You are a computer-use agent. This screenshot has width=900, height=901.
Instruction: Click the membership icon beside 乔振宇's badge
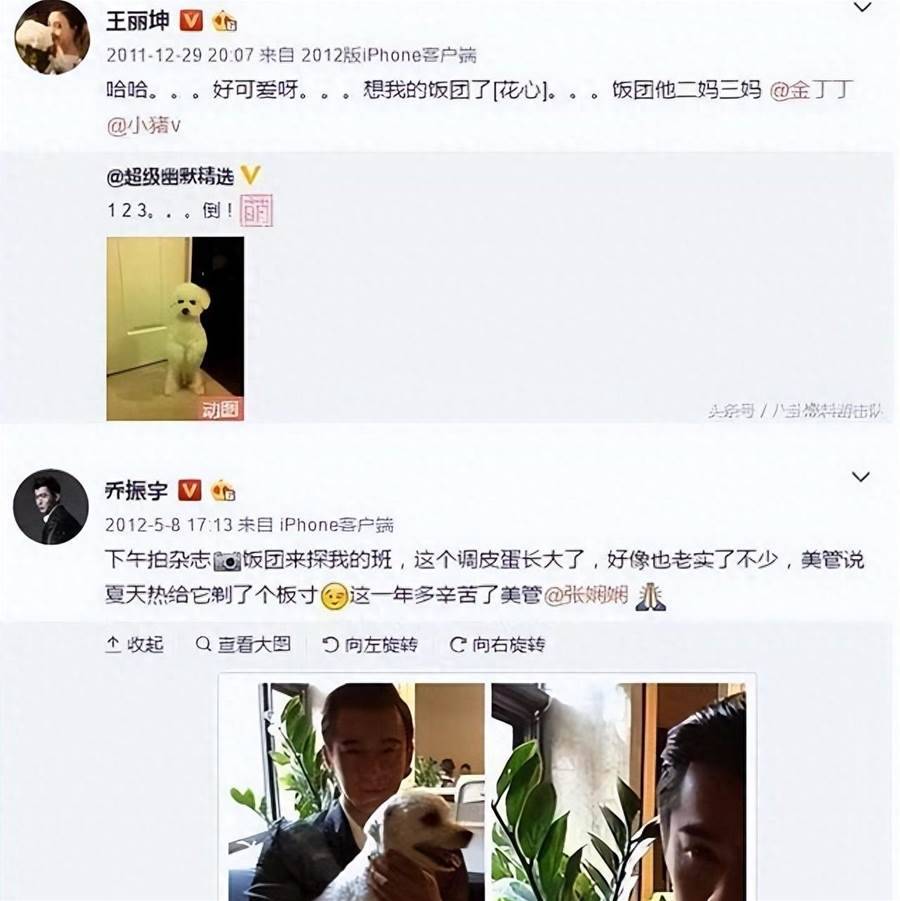[223, 491]
